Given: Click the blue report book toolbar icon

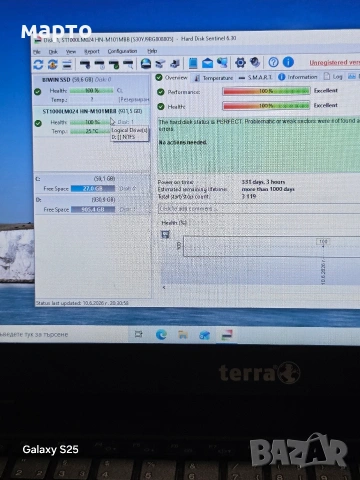Looking at the screenshot, I should pos(193,63).
